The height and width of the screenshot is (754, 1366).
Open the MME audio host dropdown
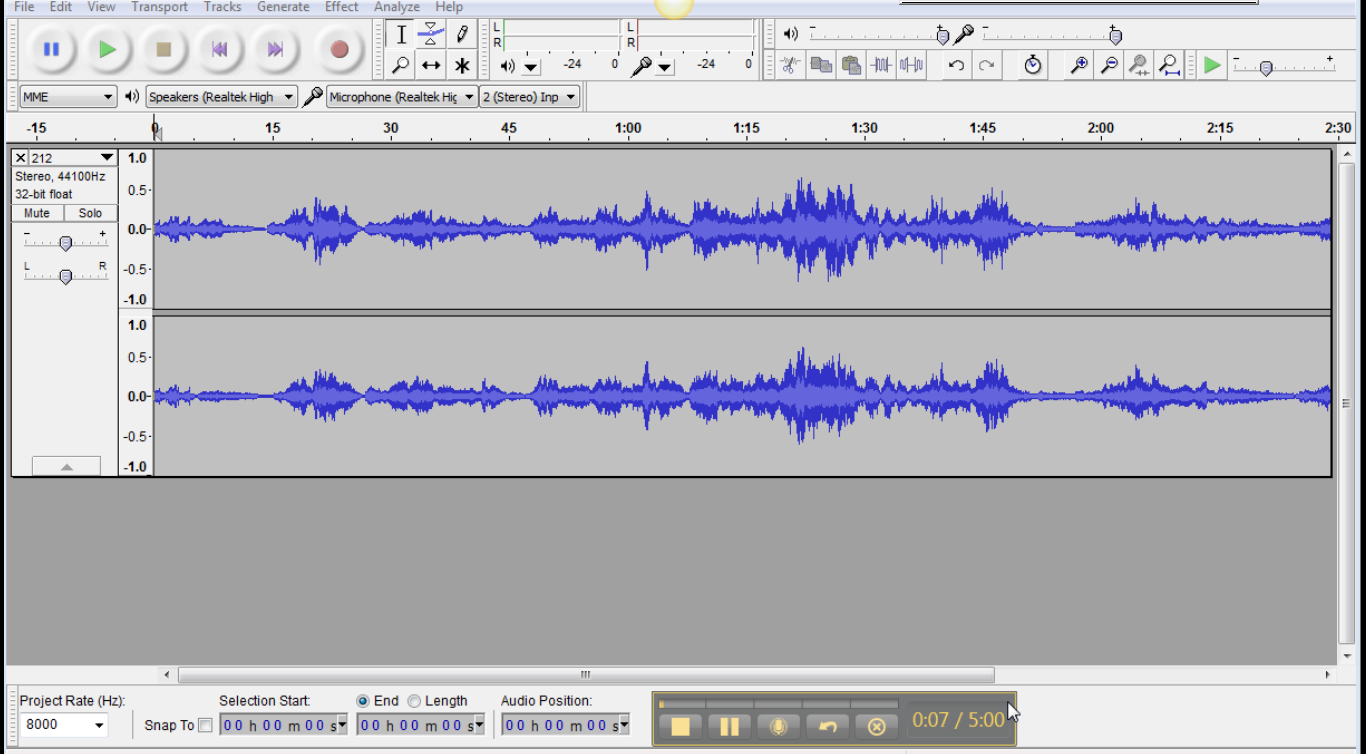pos(68,97)
